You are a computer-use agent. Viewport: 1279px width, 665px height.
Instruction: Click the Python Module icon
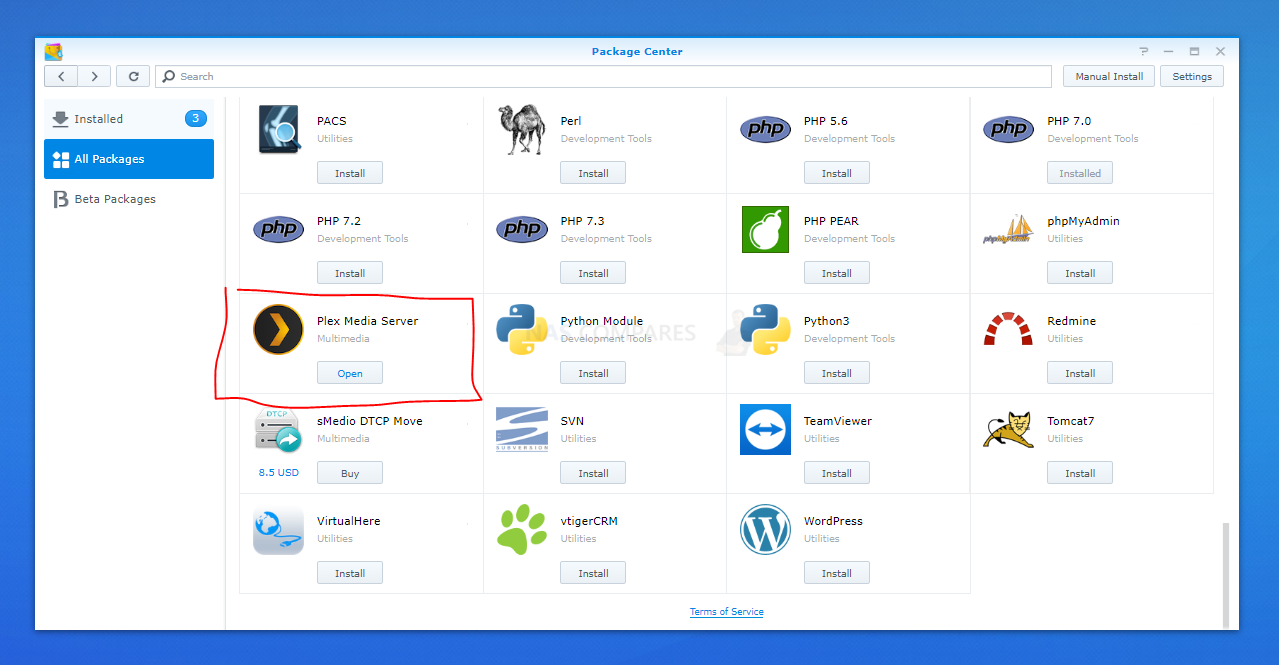coord(521,329)
